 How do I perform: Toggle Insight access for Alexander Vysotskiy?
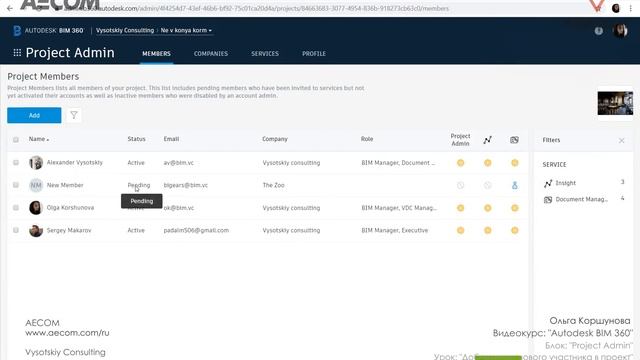pyautogui.click(x=487, y=163)
